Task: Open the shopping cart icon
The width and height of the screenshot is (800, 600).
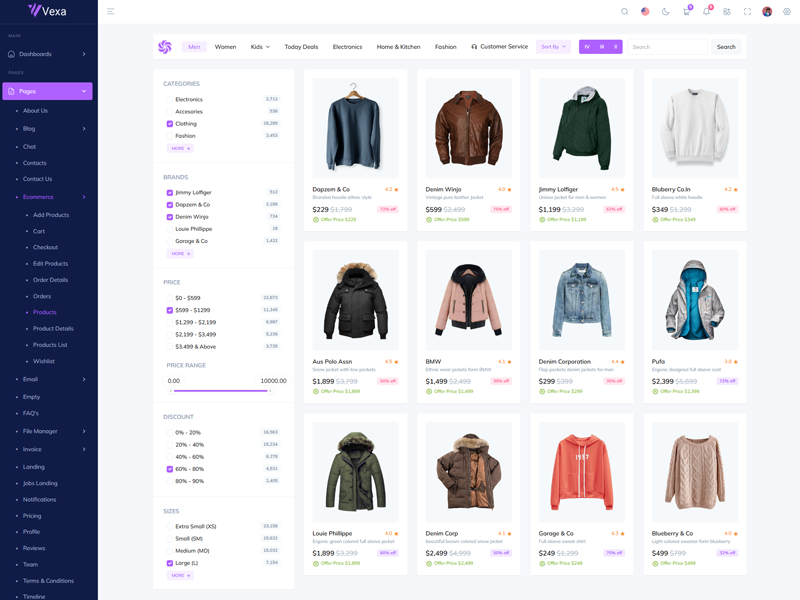Action: pos(686,12)
